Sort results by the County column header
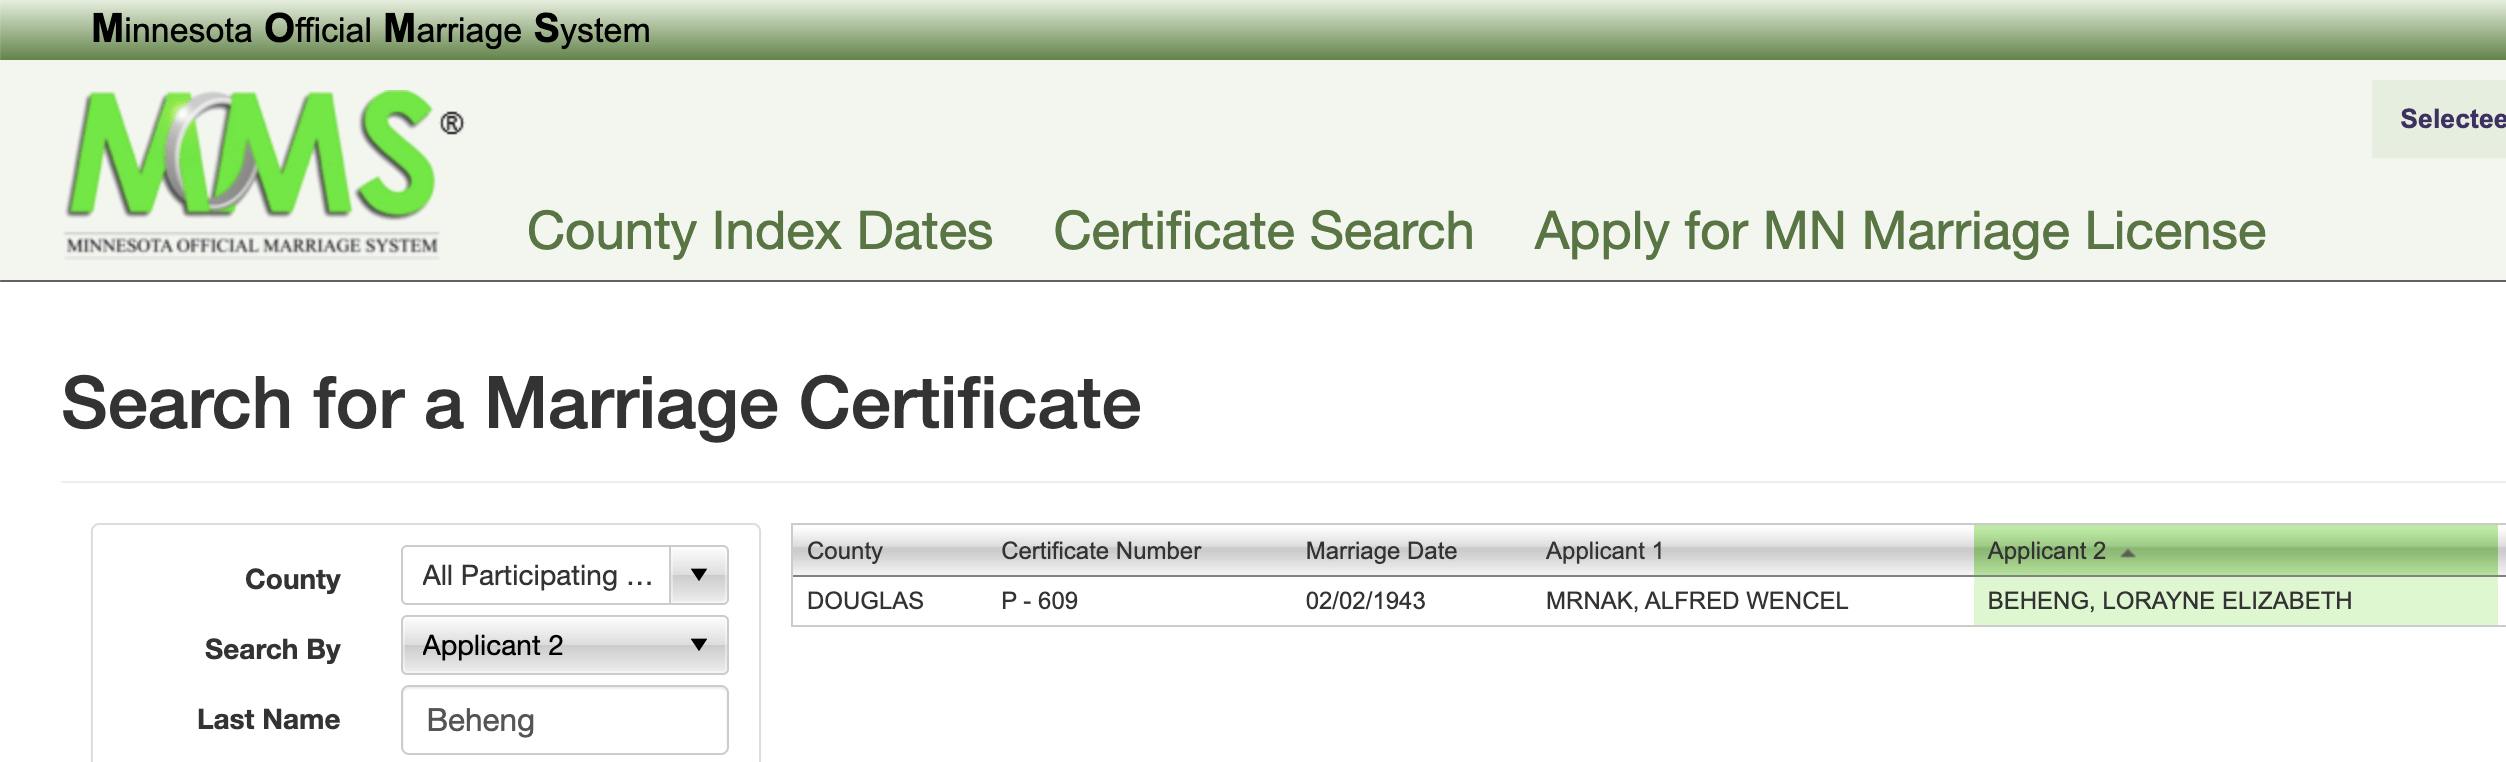The width and height of the screenshot is (2506, 762). coord(845,551)
